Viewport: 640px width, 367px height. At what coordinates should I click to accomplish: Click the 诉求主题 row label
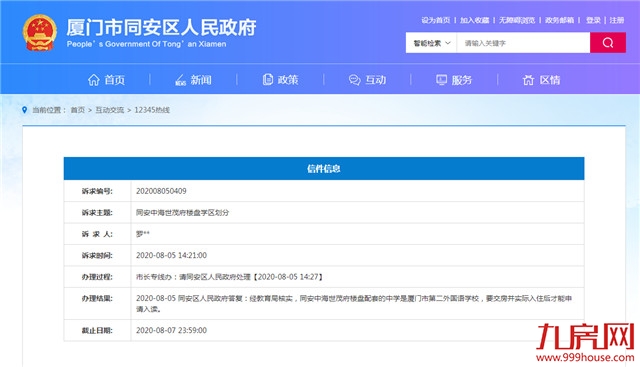97,213
